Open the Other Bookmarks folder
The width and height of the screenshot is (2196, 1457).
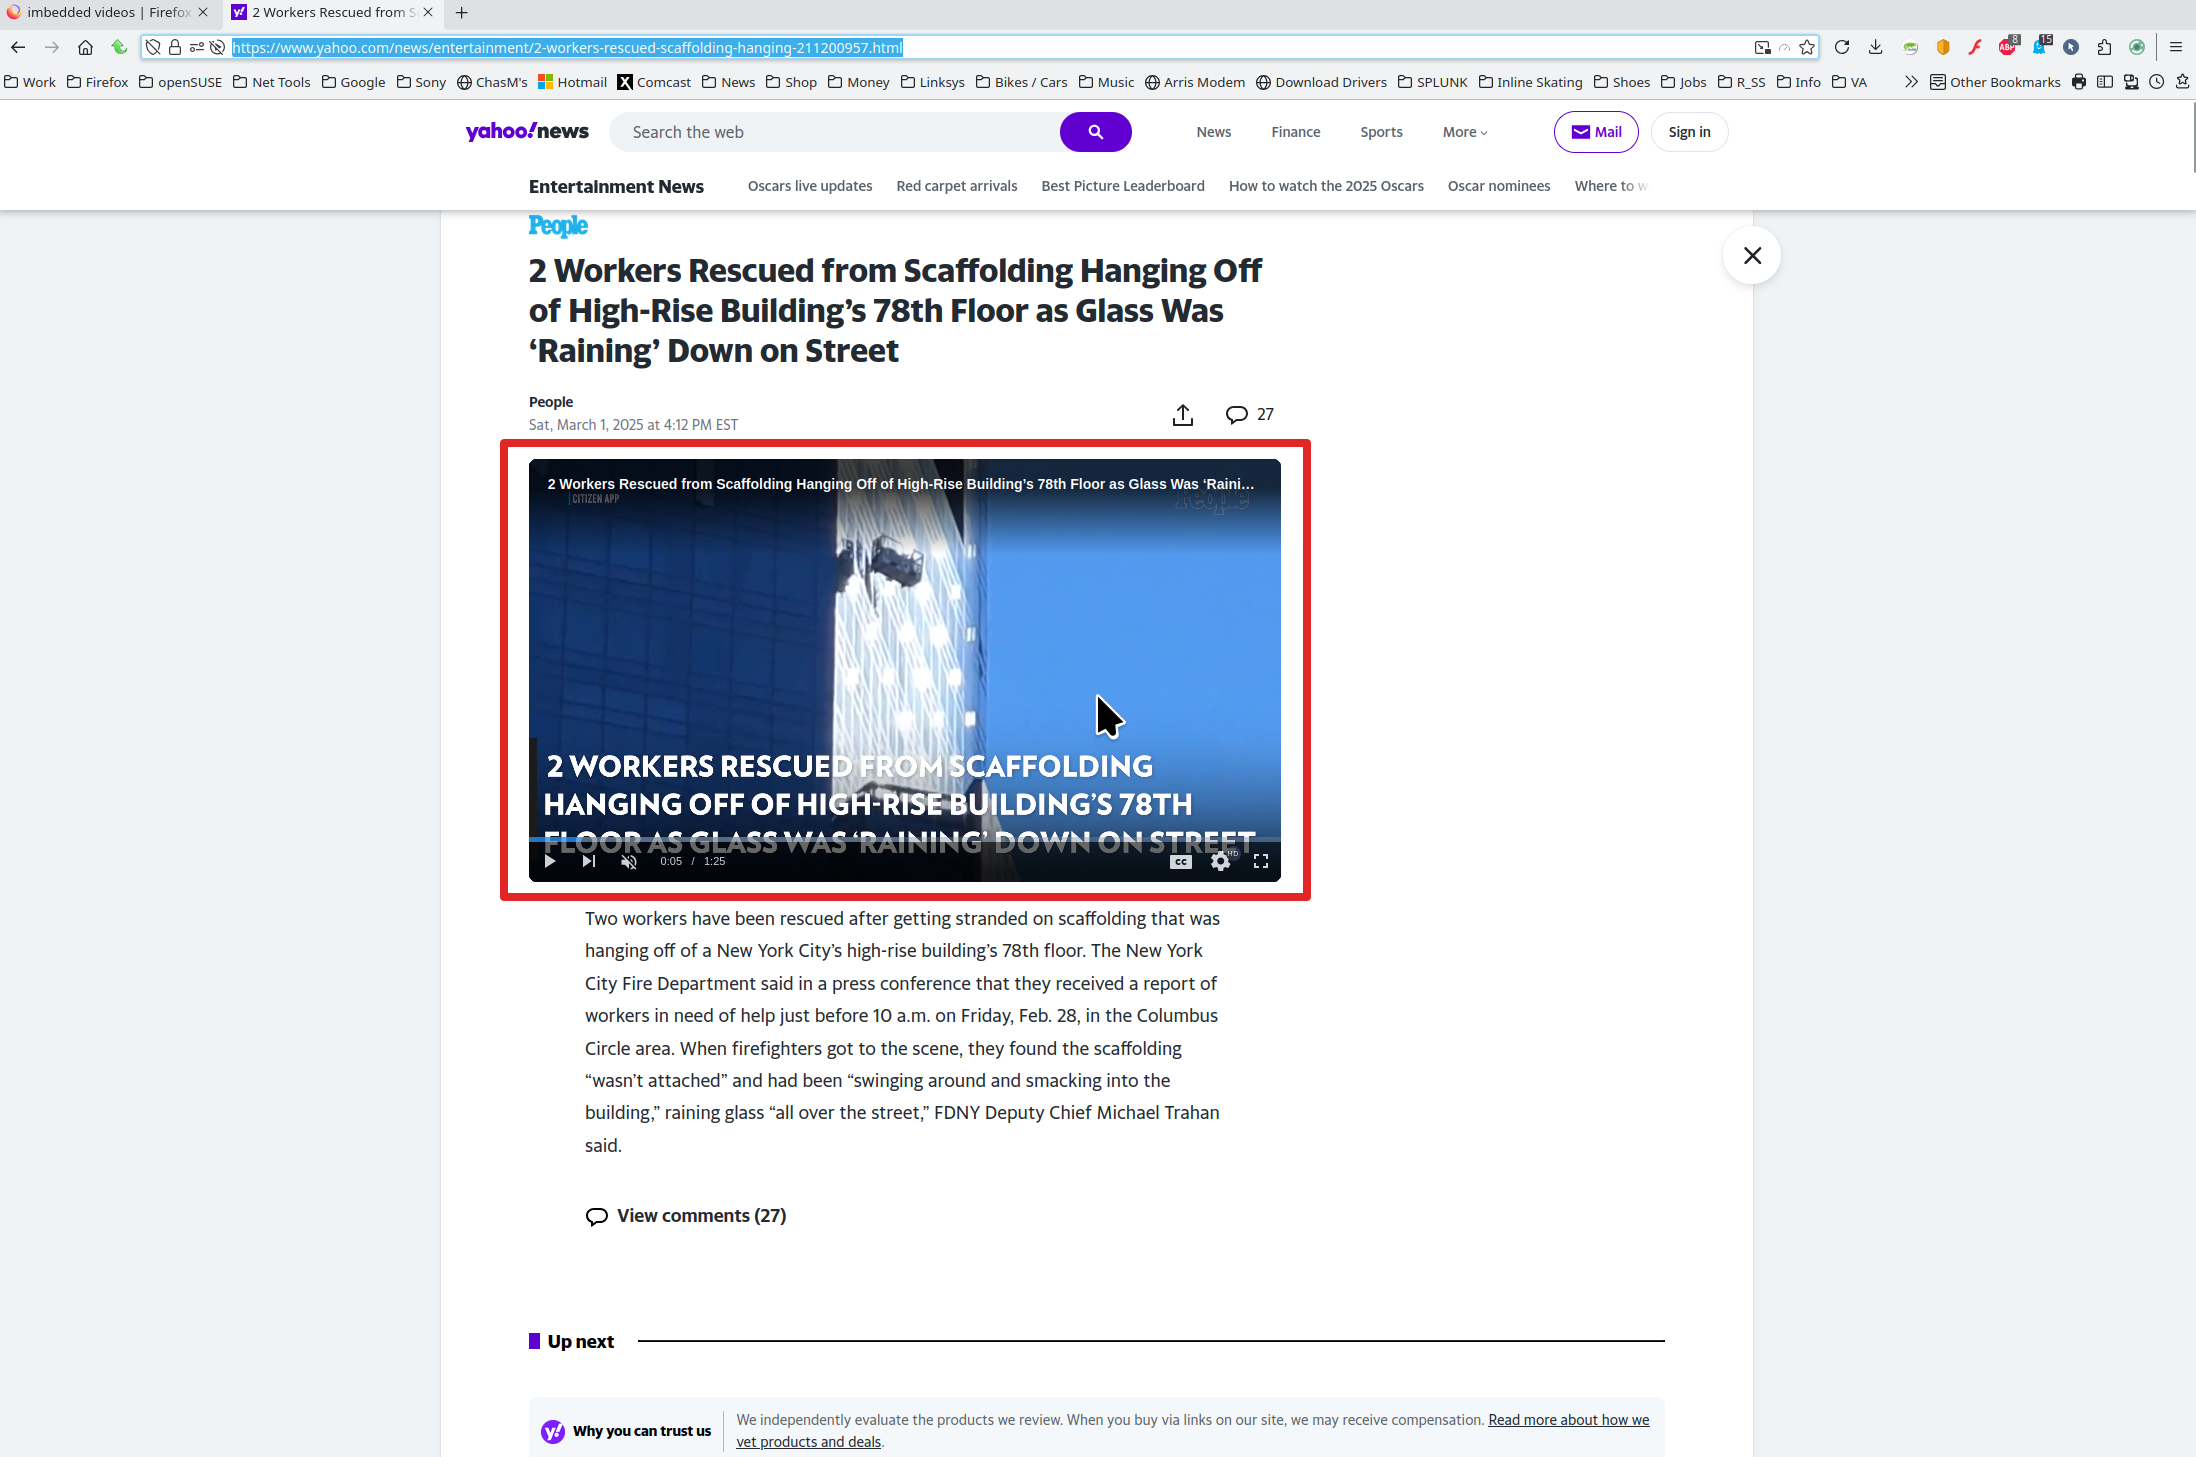(1995, 82)
